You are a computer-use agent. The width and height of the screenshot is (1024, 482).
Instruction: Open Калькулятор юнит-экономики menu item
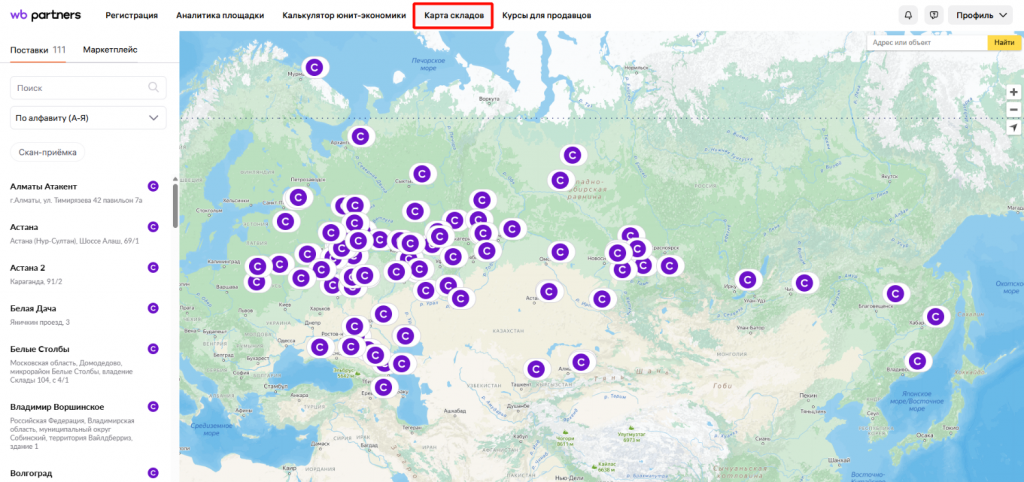344,16
